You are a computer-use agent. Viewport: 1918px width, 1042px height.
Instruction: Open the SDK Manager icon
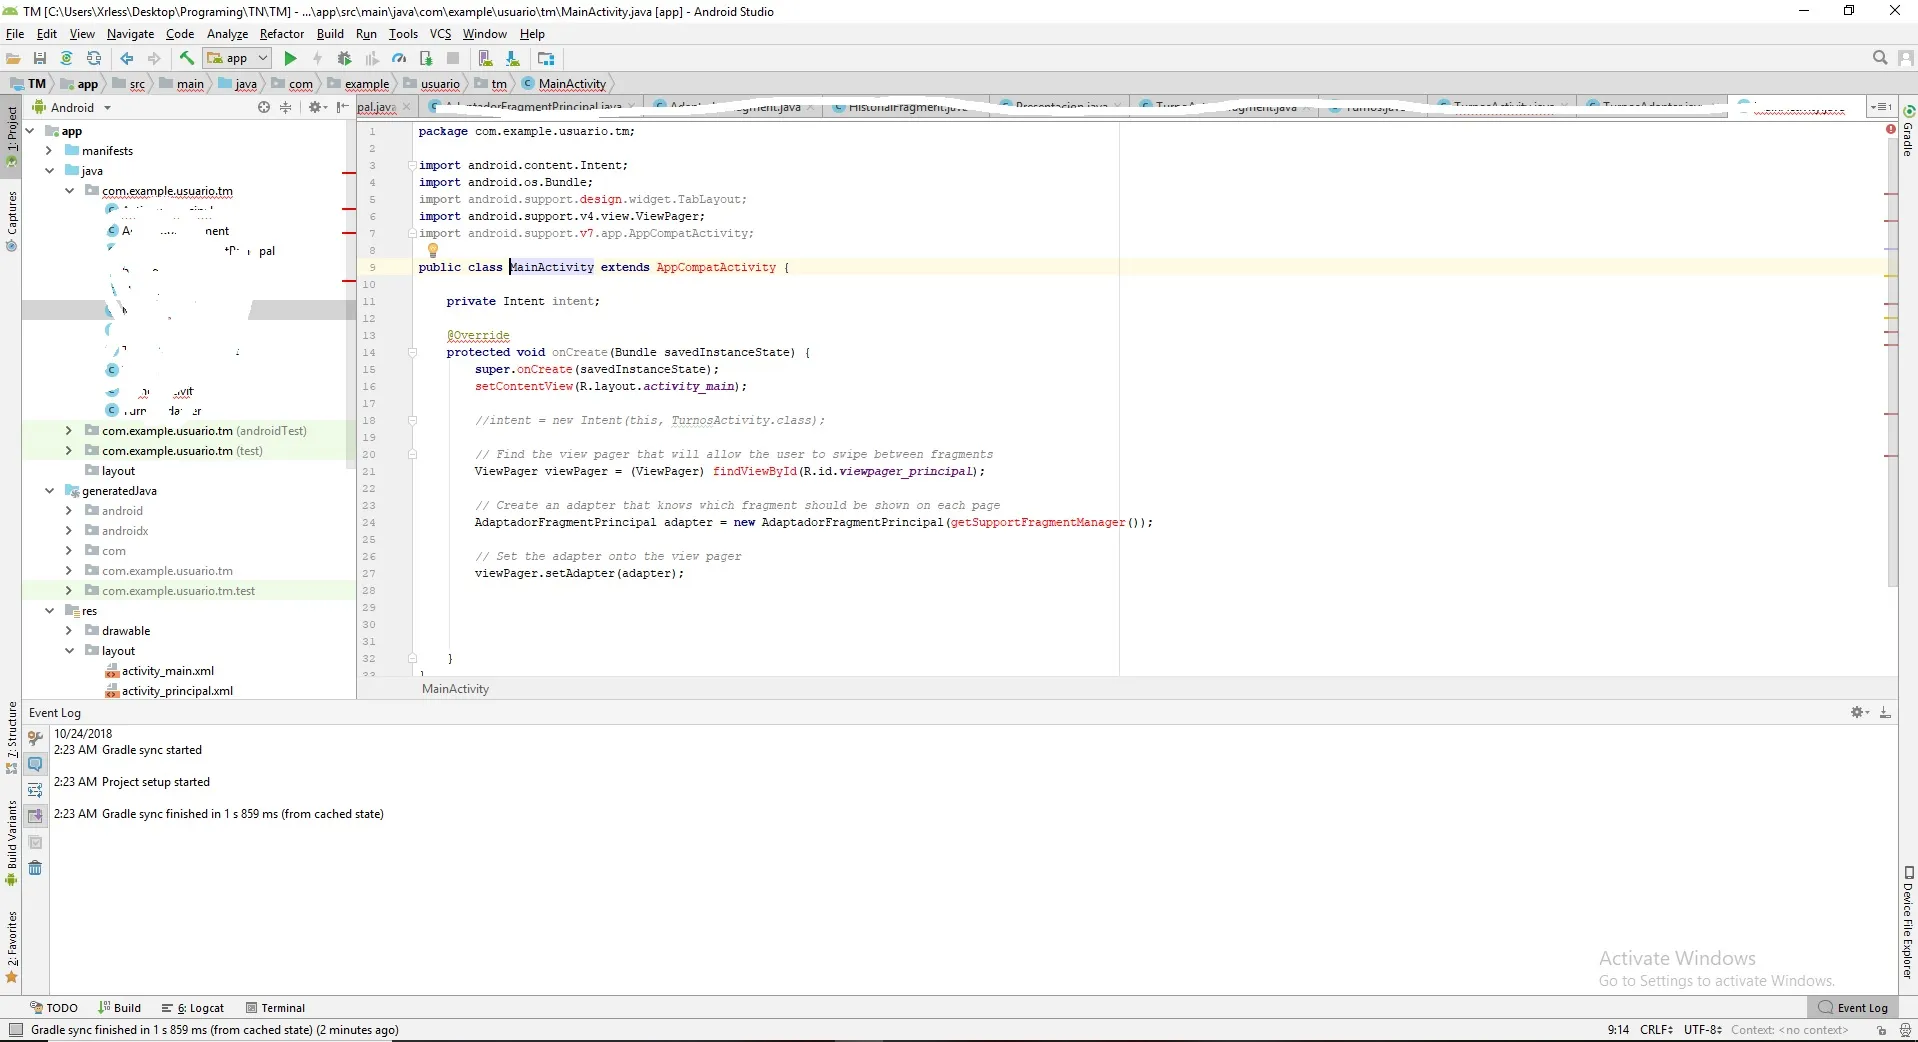coord(512,59)
